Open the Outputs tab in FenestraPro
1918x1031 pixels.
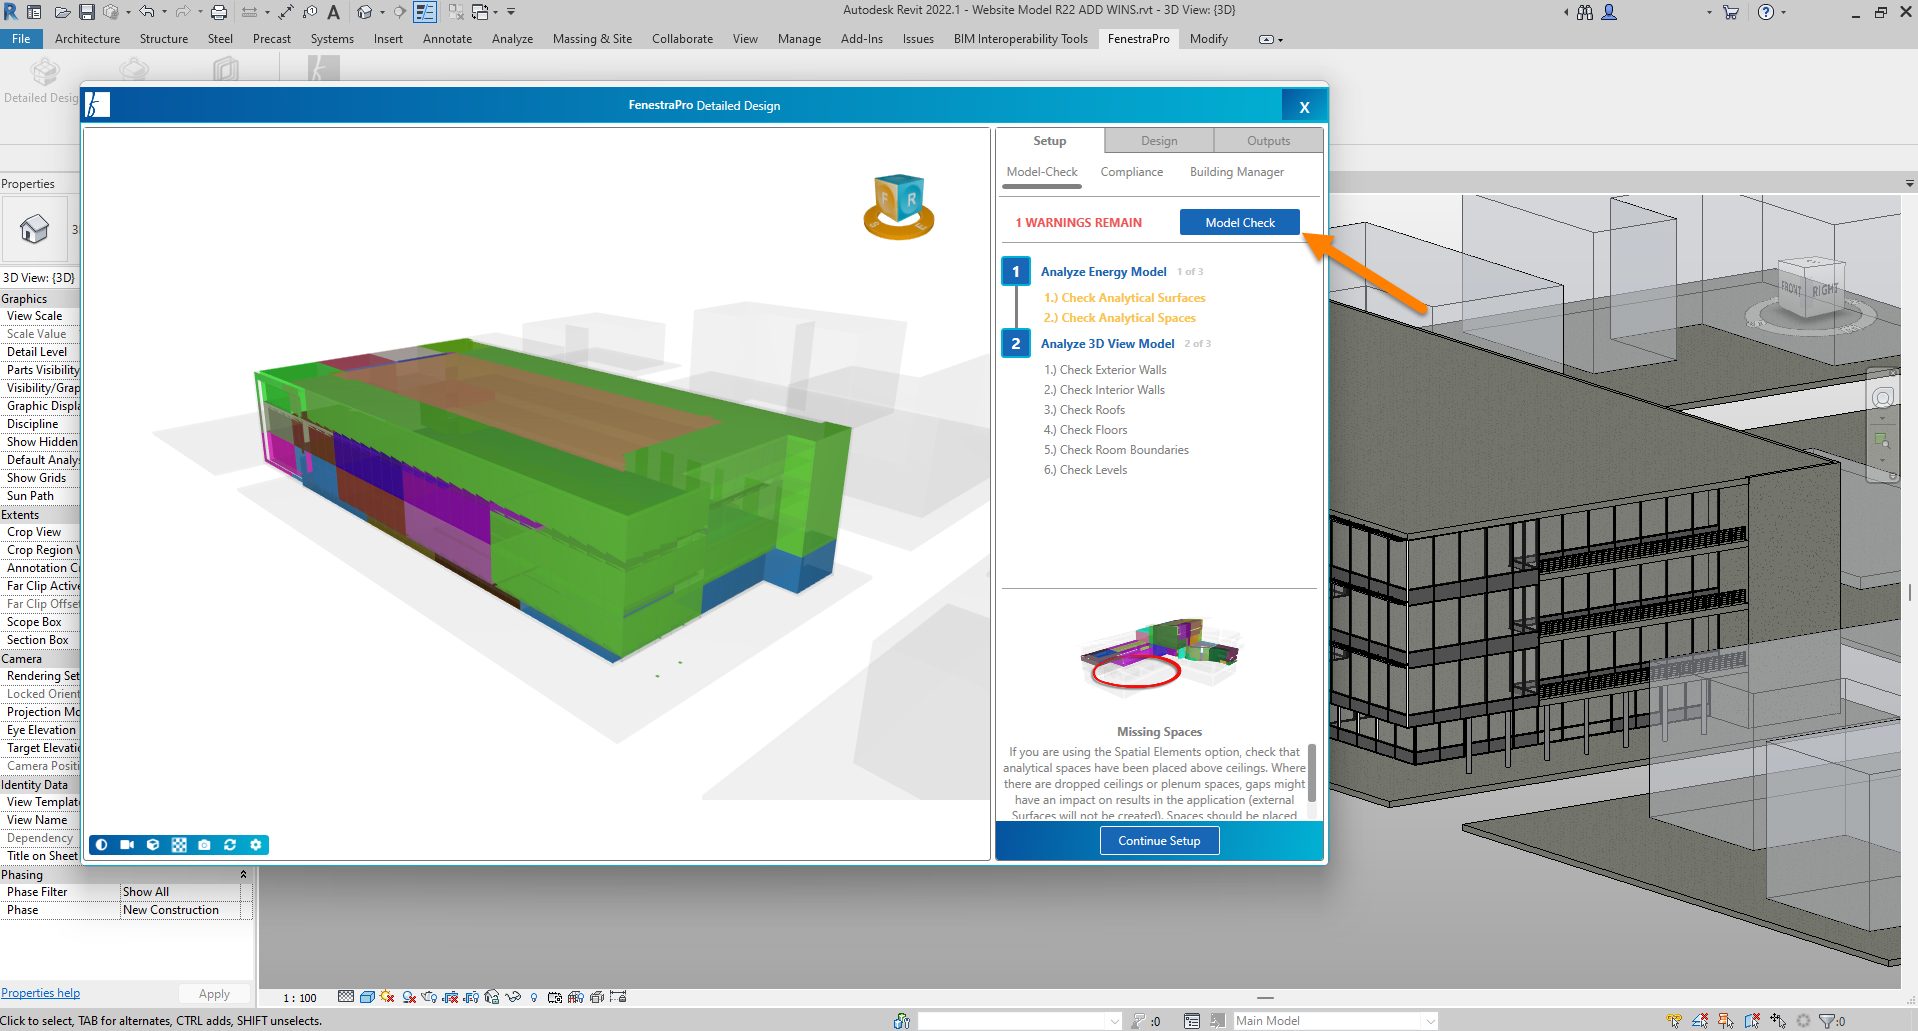(x=1268, y=141)
